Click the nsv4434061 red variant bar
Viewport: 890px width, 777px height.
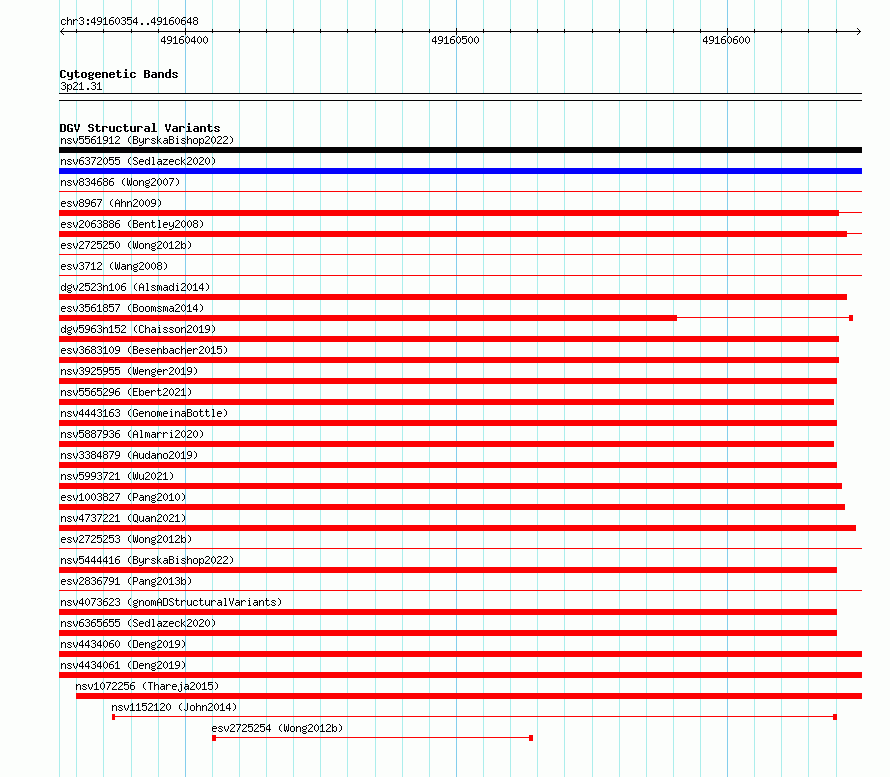tap(460, 675)
